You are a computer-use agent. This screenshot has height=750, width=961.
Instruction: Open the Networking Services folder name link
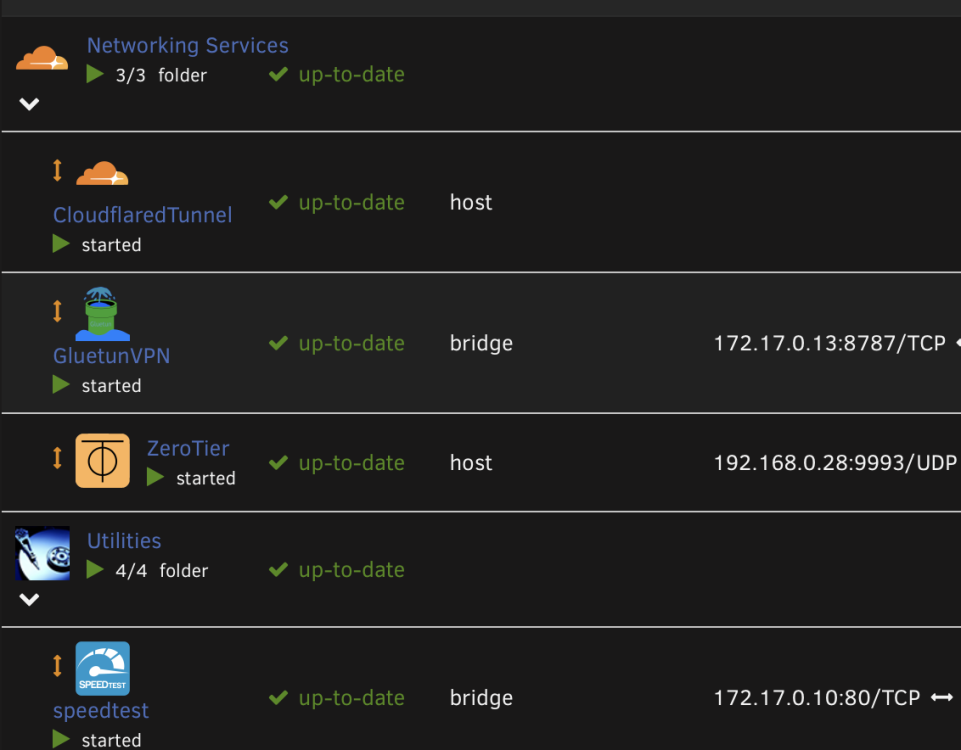(188, 45)
